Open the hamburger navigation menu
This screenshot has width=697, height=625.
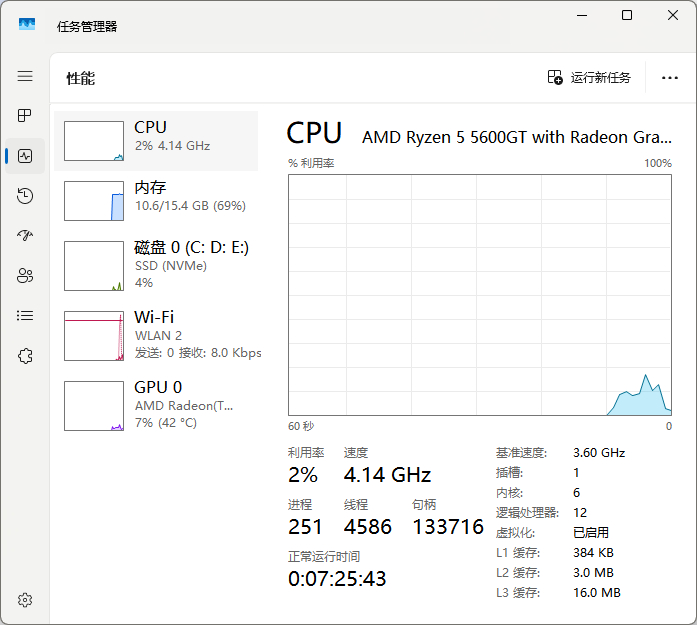25,76
